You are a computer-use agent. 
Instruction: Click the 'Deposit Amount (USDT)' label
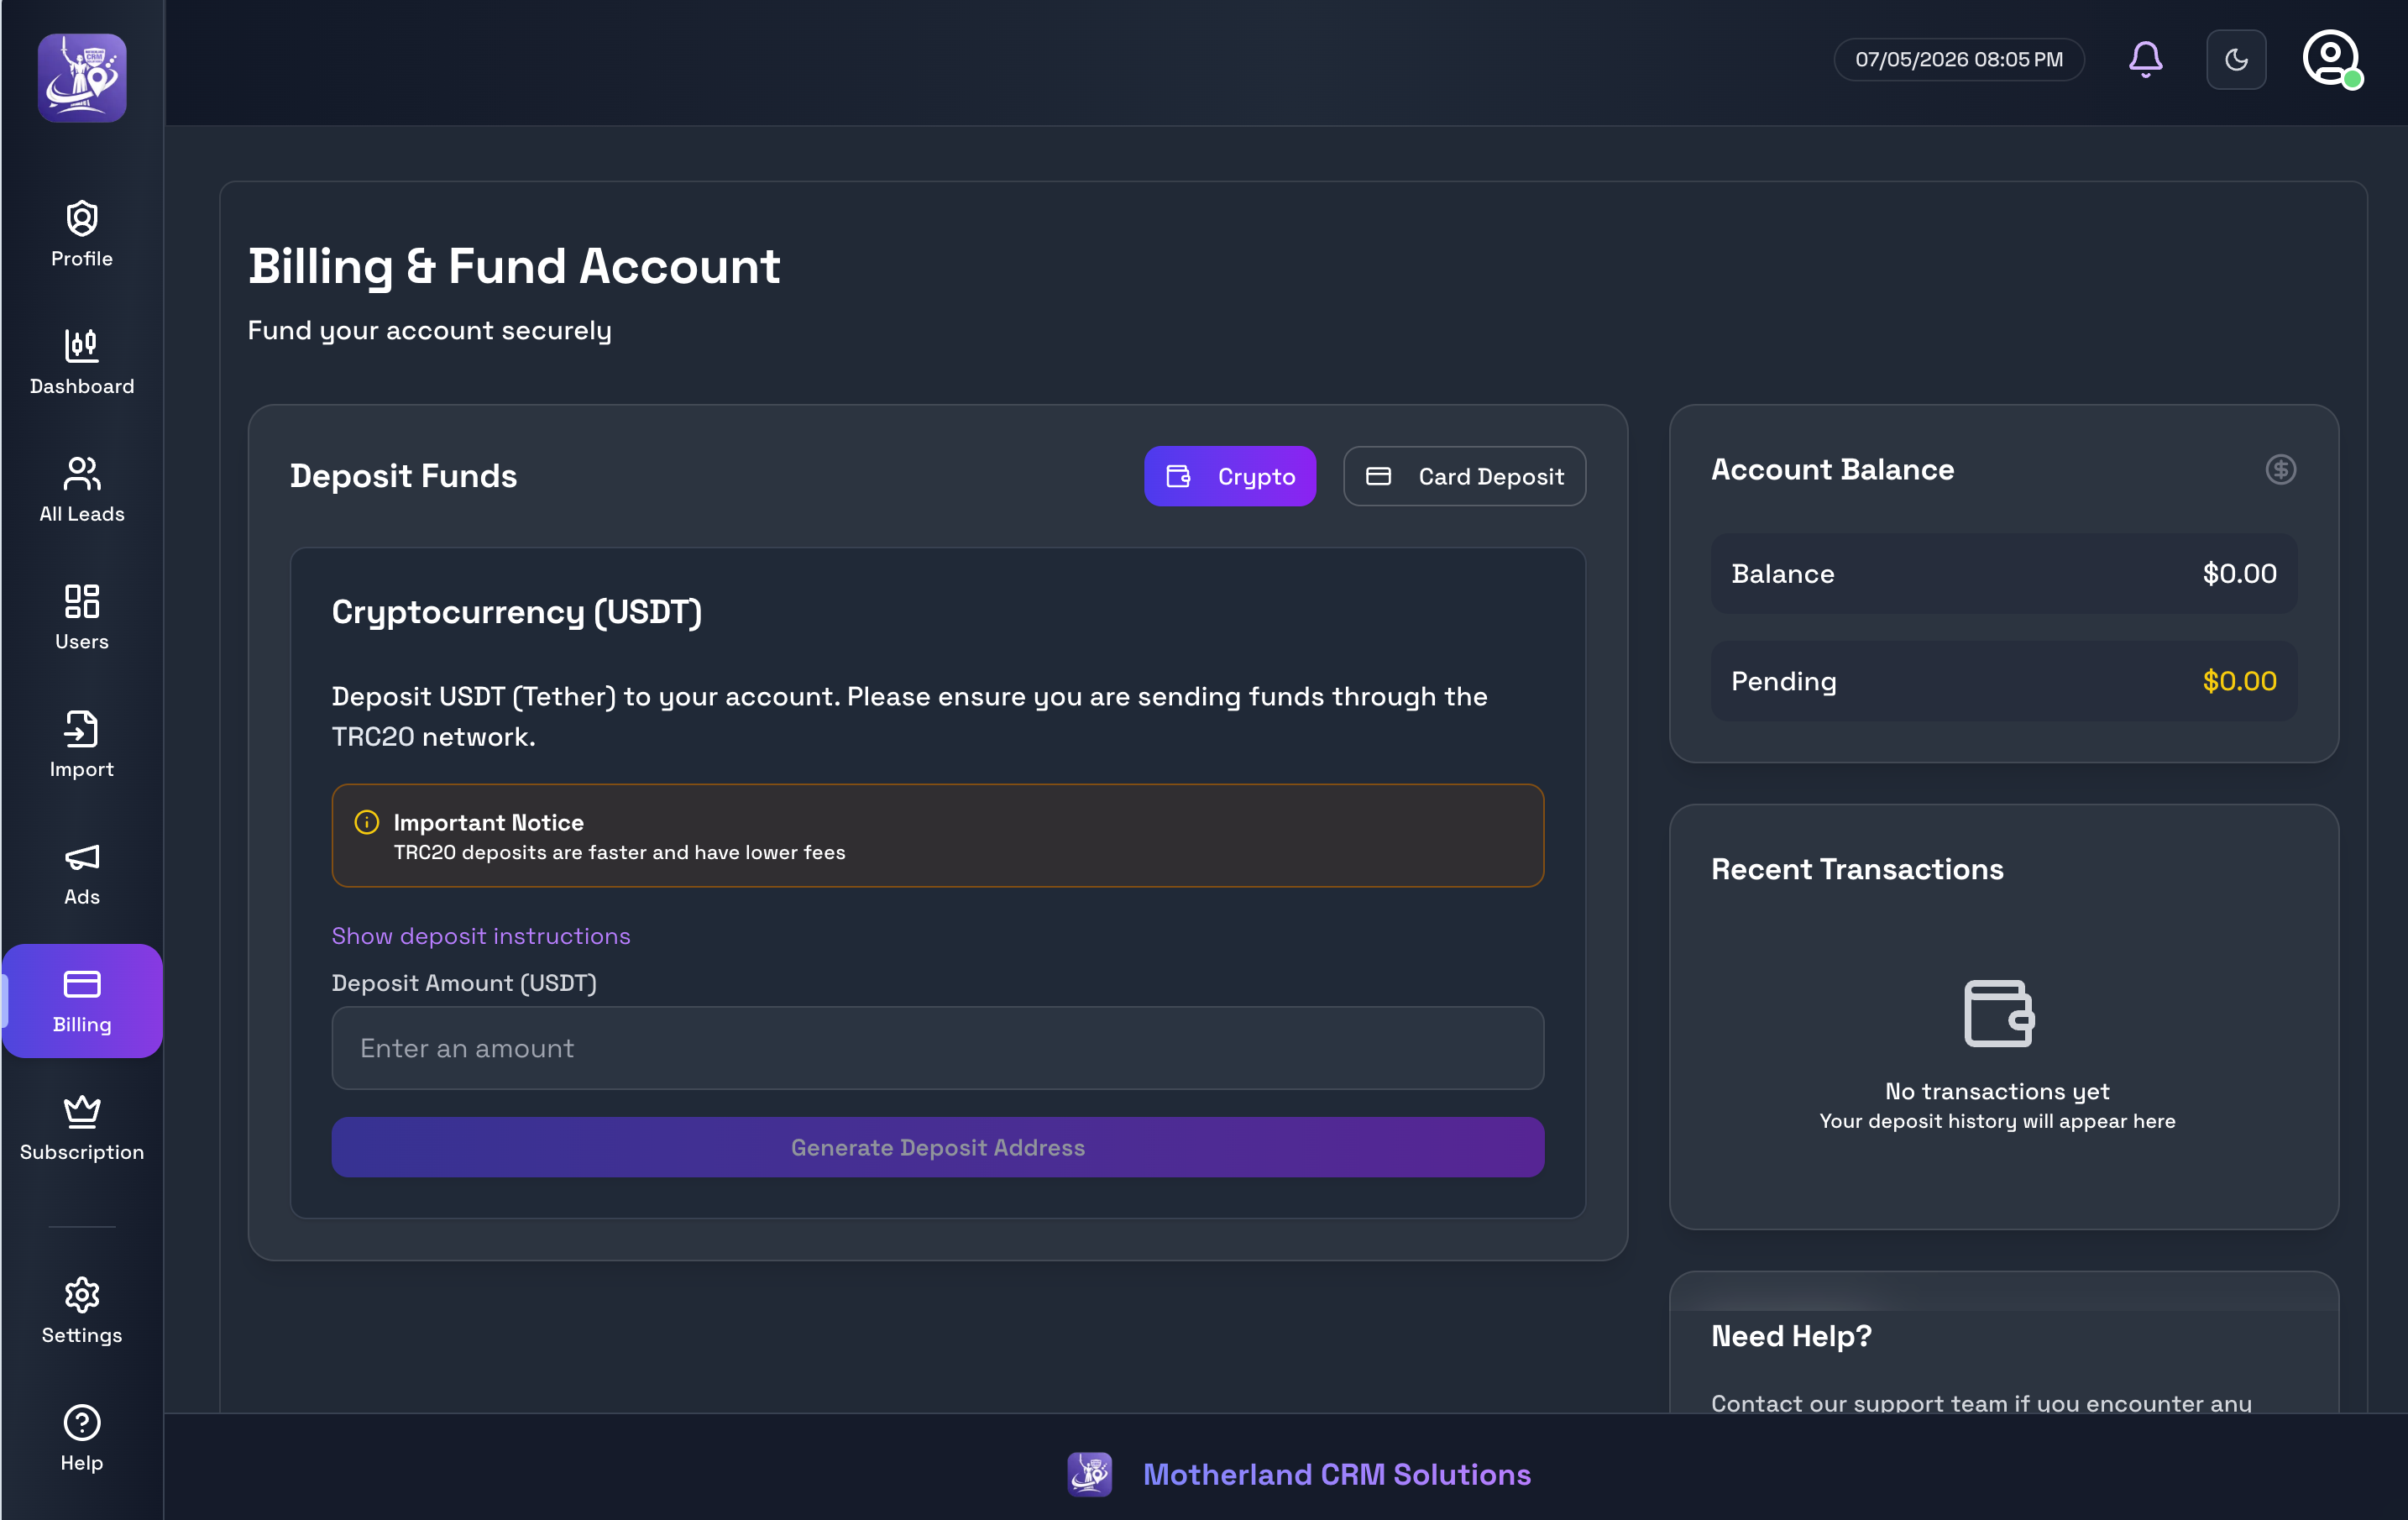click(x=464, y=983)
